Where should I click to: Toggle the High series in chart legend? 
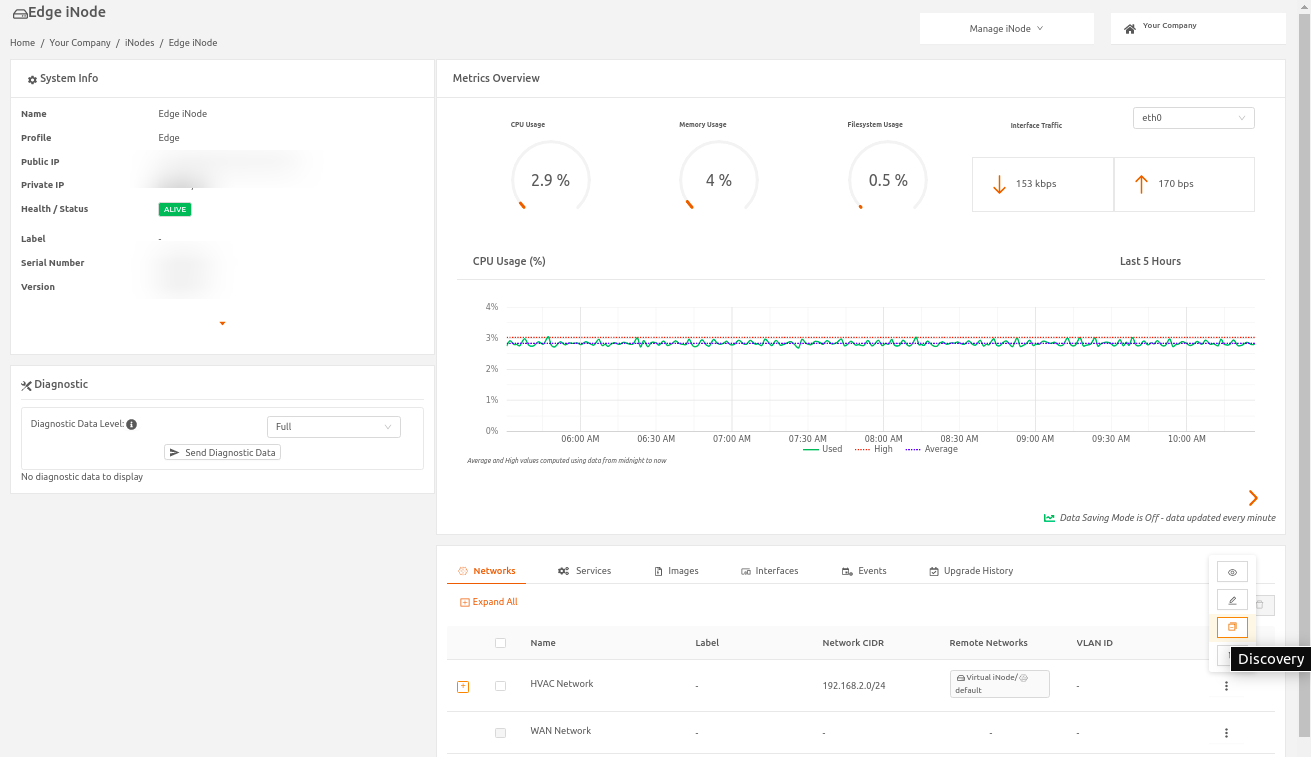(873, 450)
